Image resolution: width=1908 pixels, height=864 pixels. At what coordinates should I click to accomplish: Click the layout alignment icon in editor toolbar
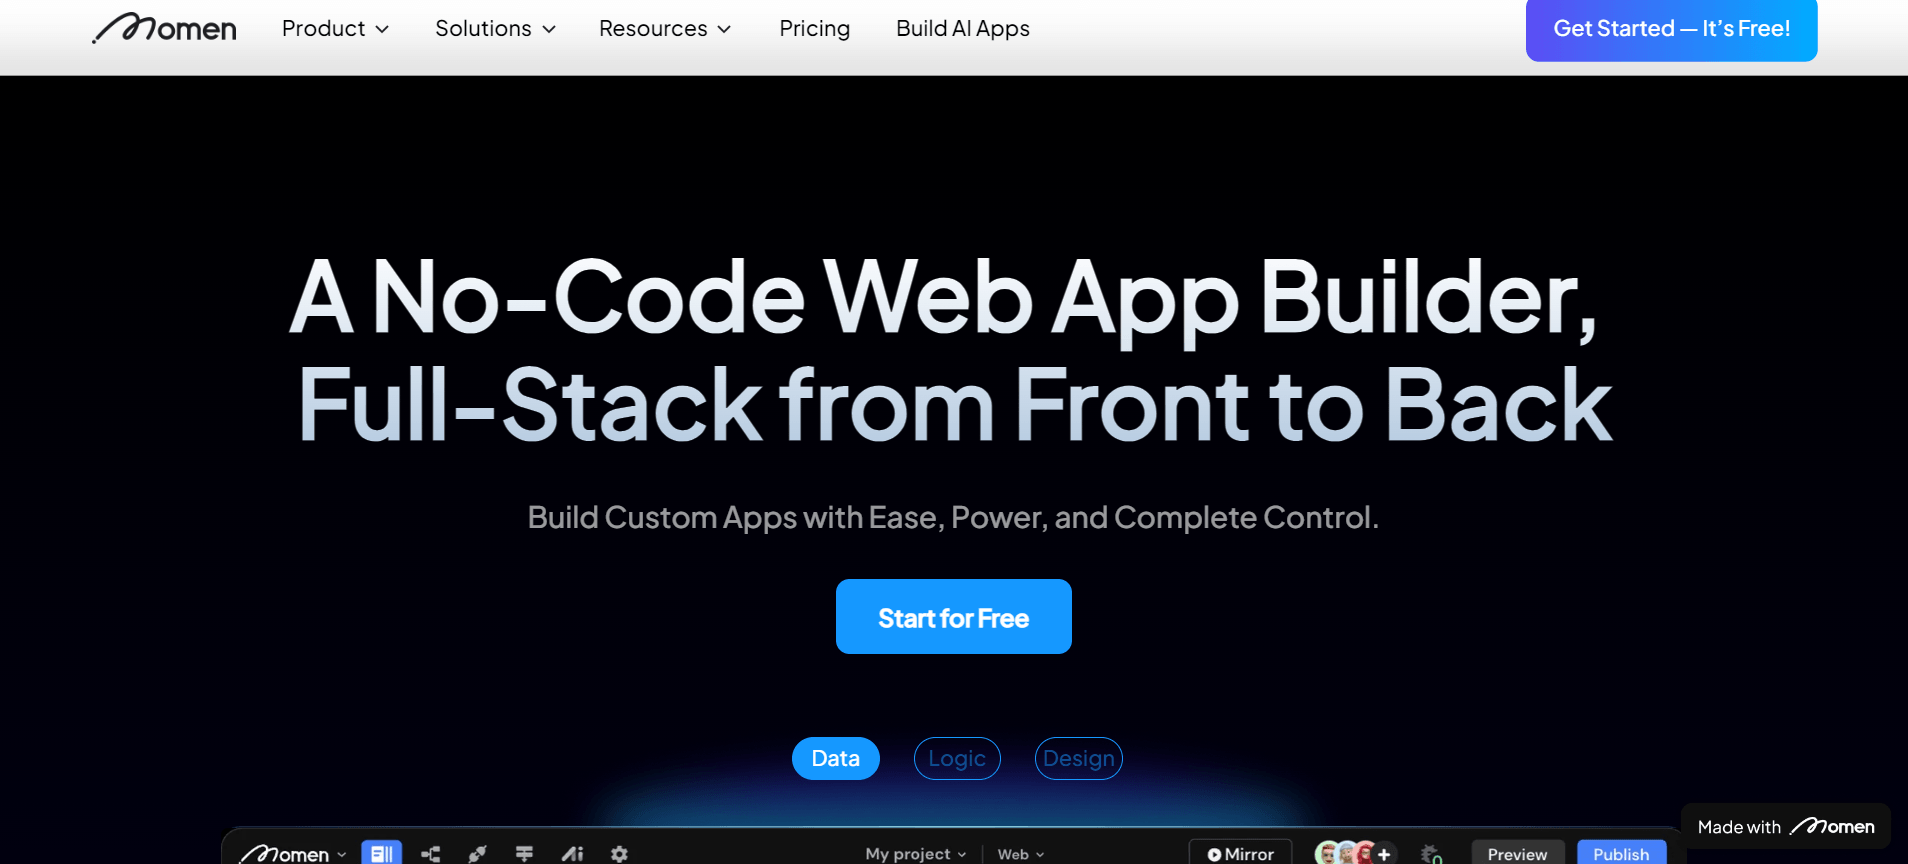point(524,853)
